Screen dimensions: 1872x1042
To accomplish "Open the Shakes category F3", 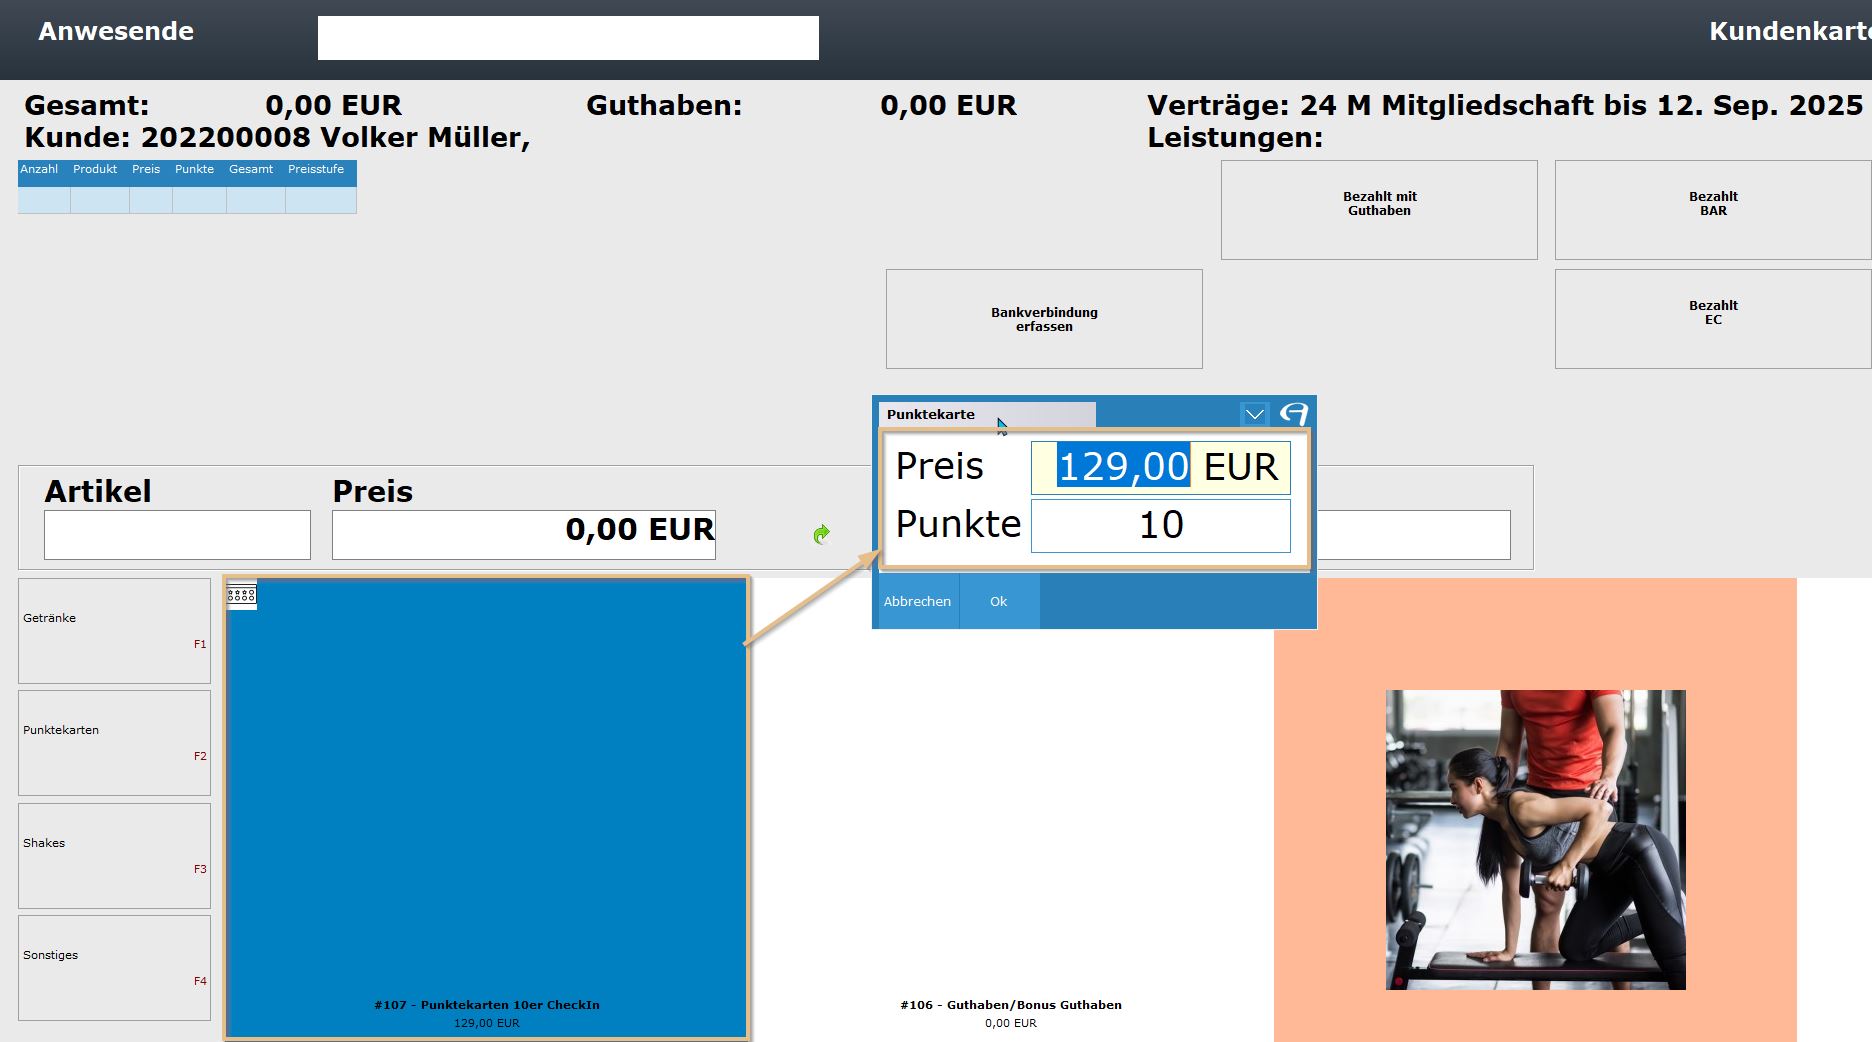I will (114, 856).
